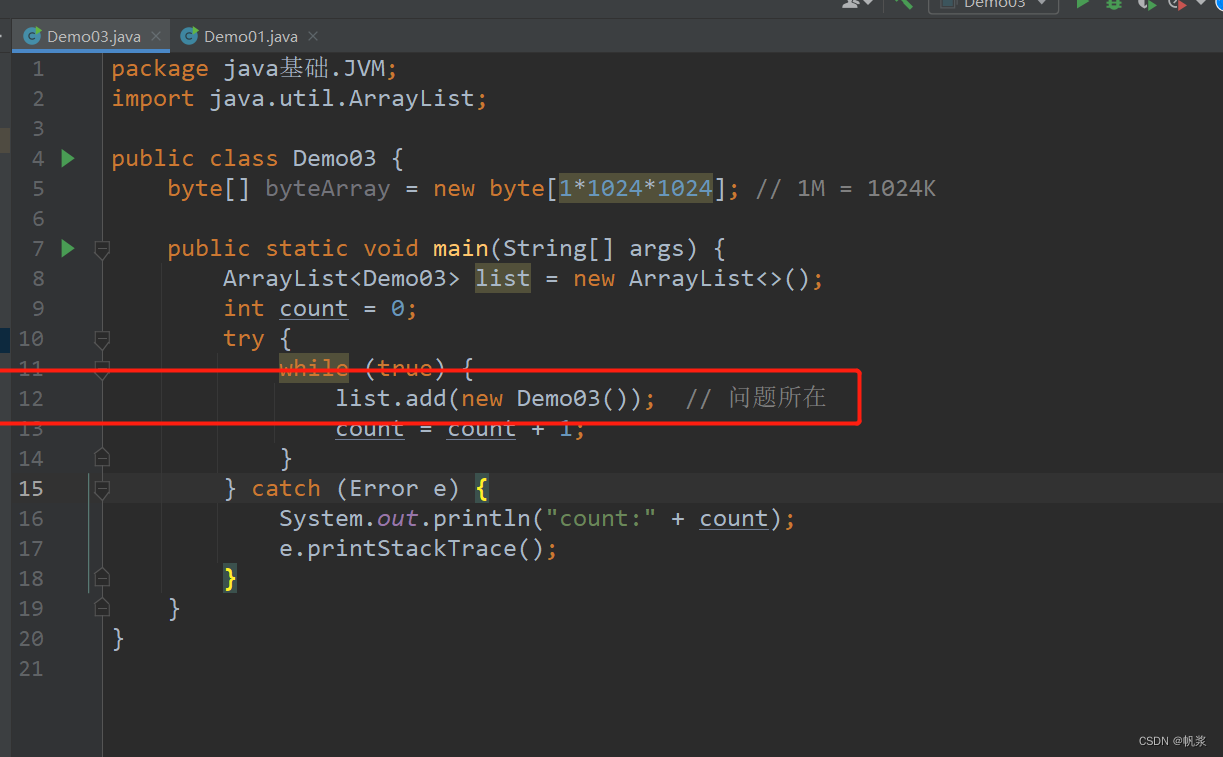
Task: Click 'ArrayList<>()' constructor call
Action: 718,278
